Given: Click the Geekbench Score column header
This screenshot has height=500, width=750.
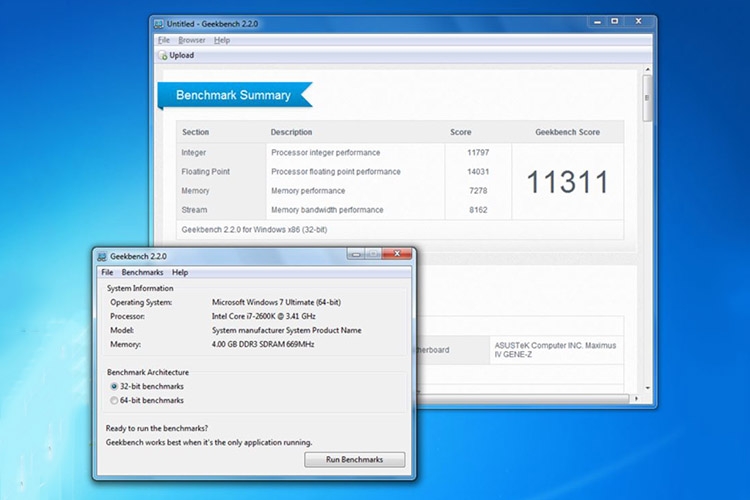Looking at the screenshot, I should tap(567, 132).
